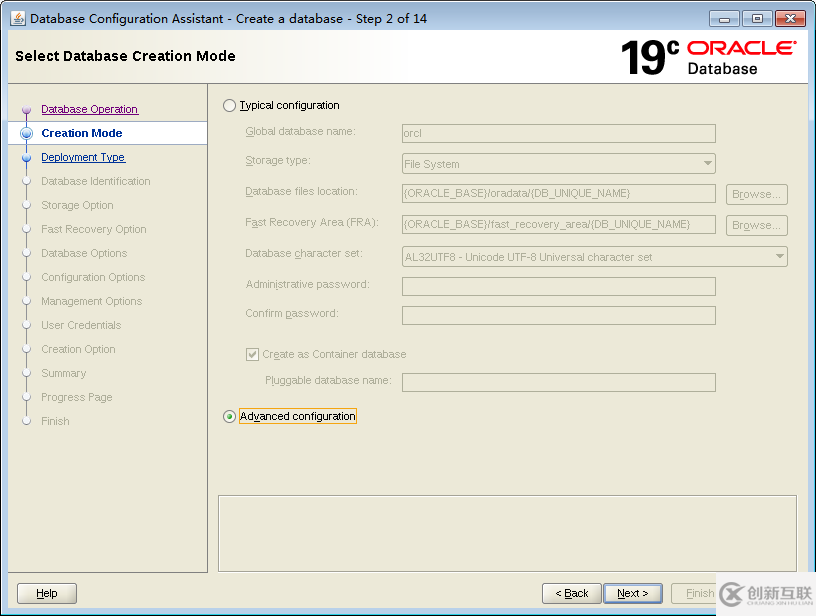Click the Creation Option step
The width and height of the screenshot is (816, 616).
point(78,349)
